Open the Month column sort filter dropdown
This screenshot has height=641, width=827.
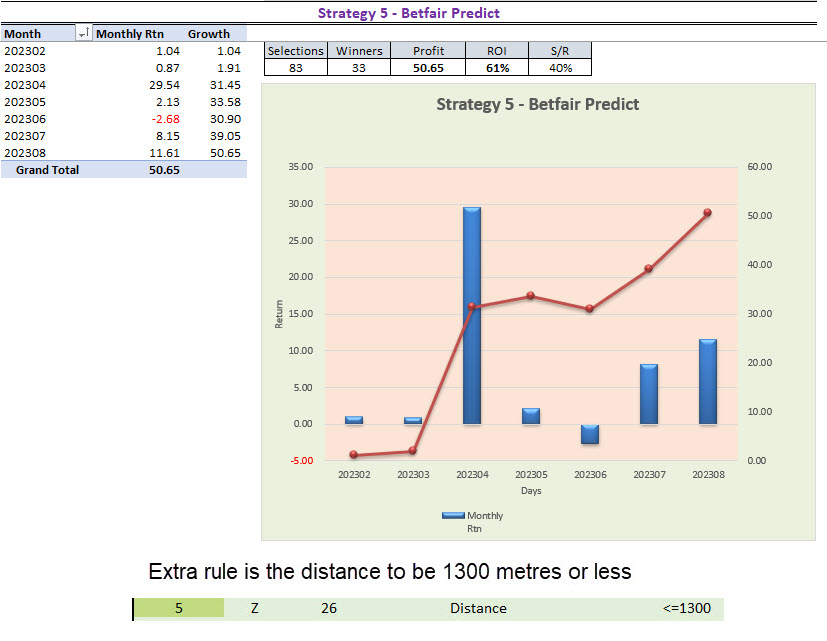[83, 34]
